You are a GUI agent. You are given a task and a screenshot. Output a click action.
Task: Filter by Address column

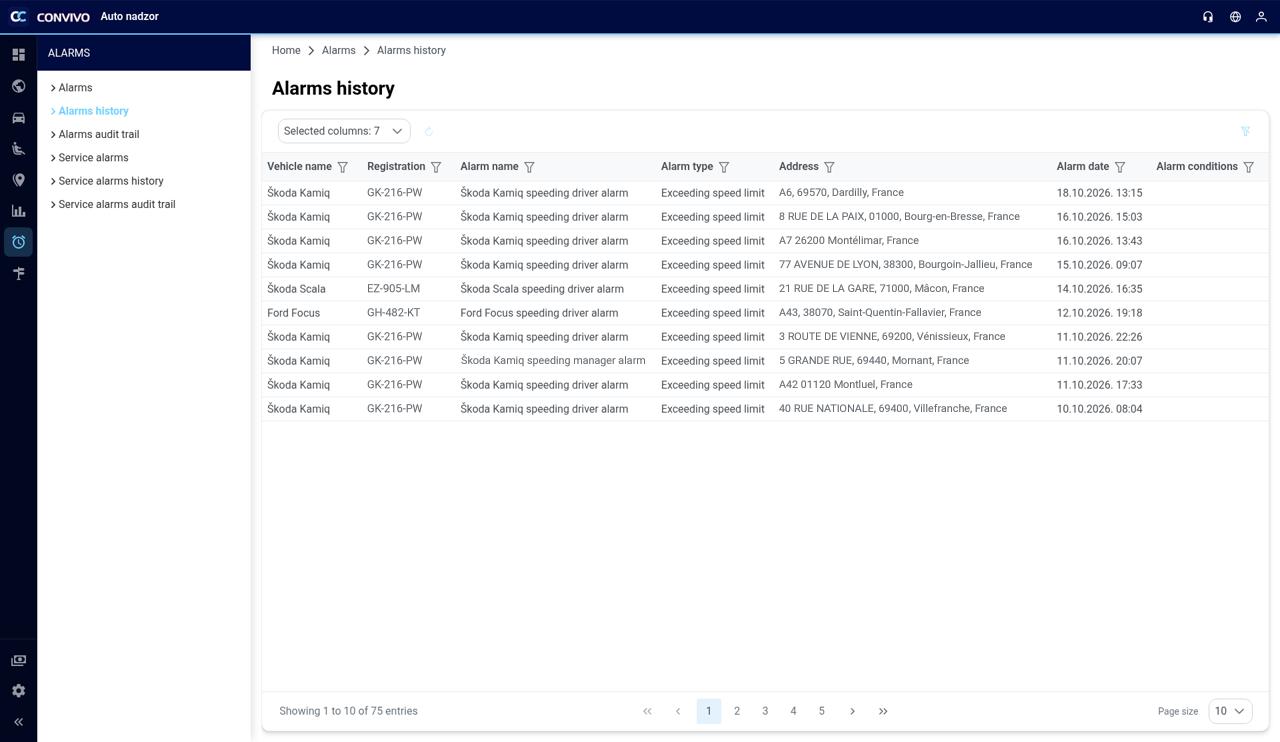(829, 167)
